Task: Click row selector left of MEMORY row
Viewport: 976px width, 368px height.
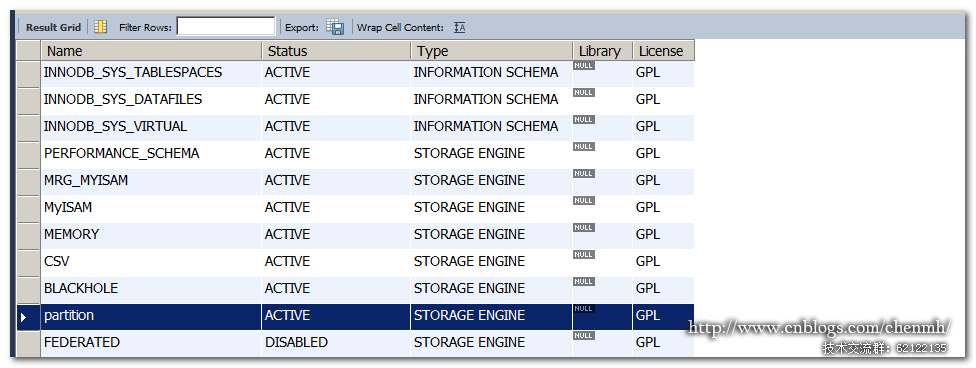Action: 28,235
